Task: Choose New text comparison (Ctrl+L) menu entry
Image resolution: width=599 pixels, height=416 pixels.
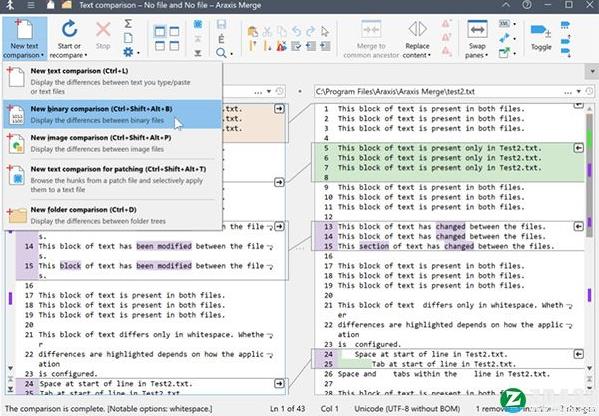Action: (113, 81)
